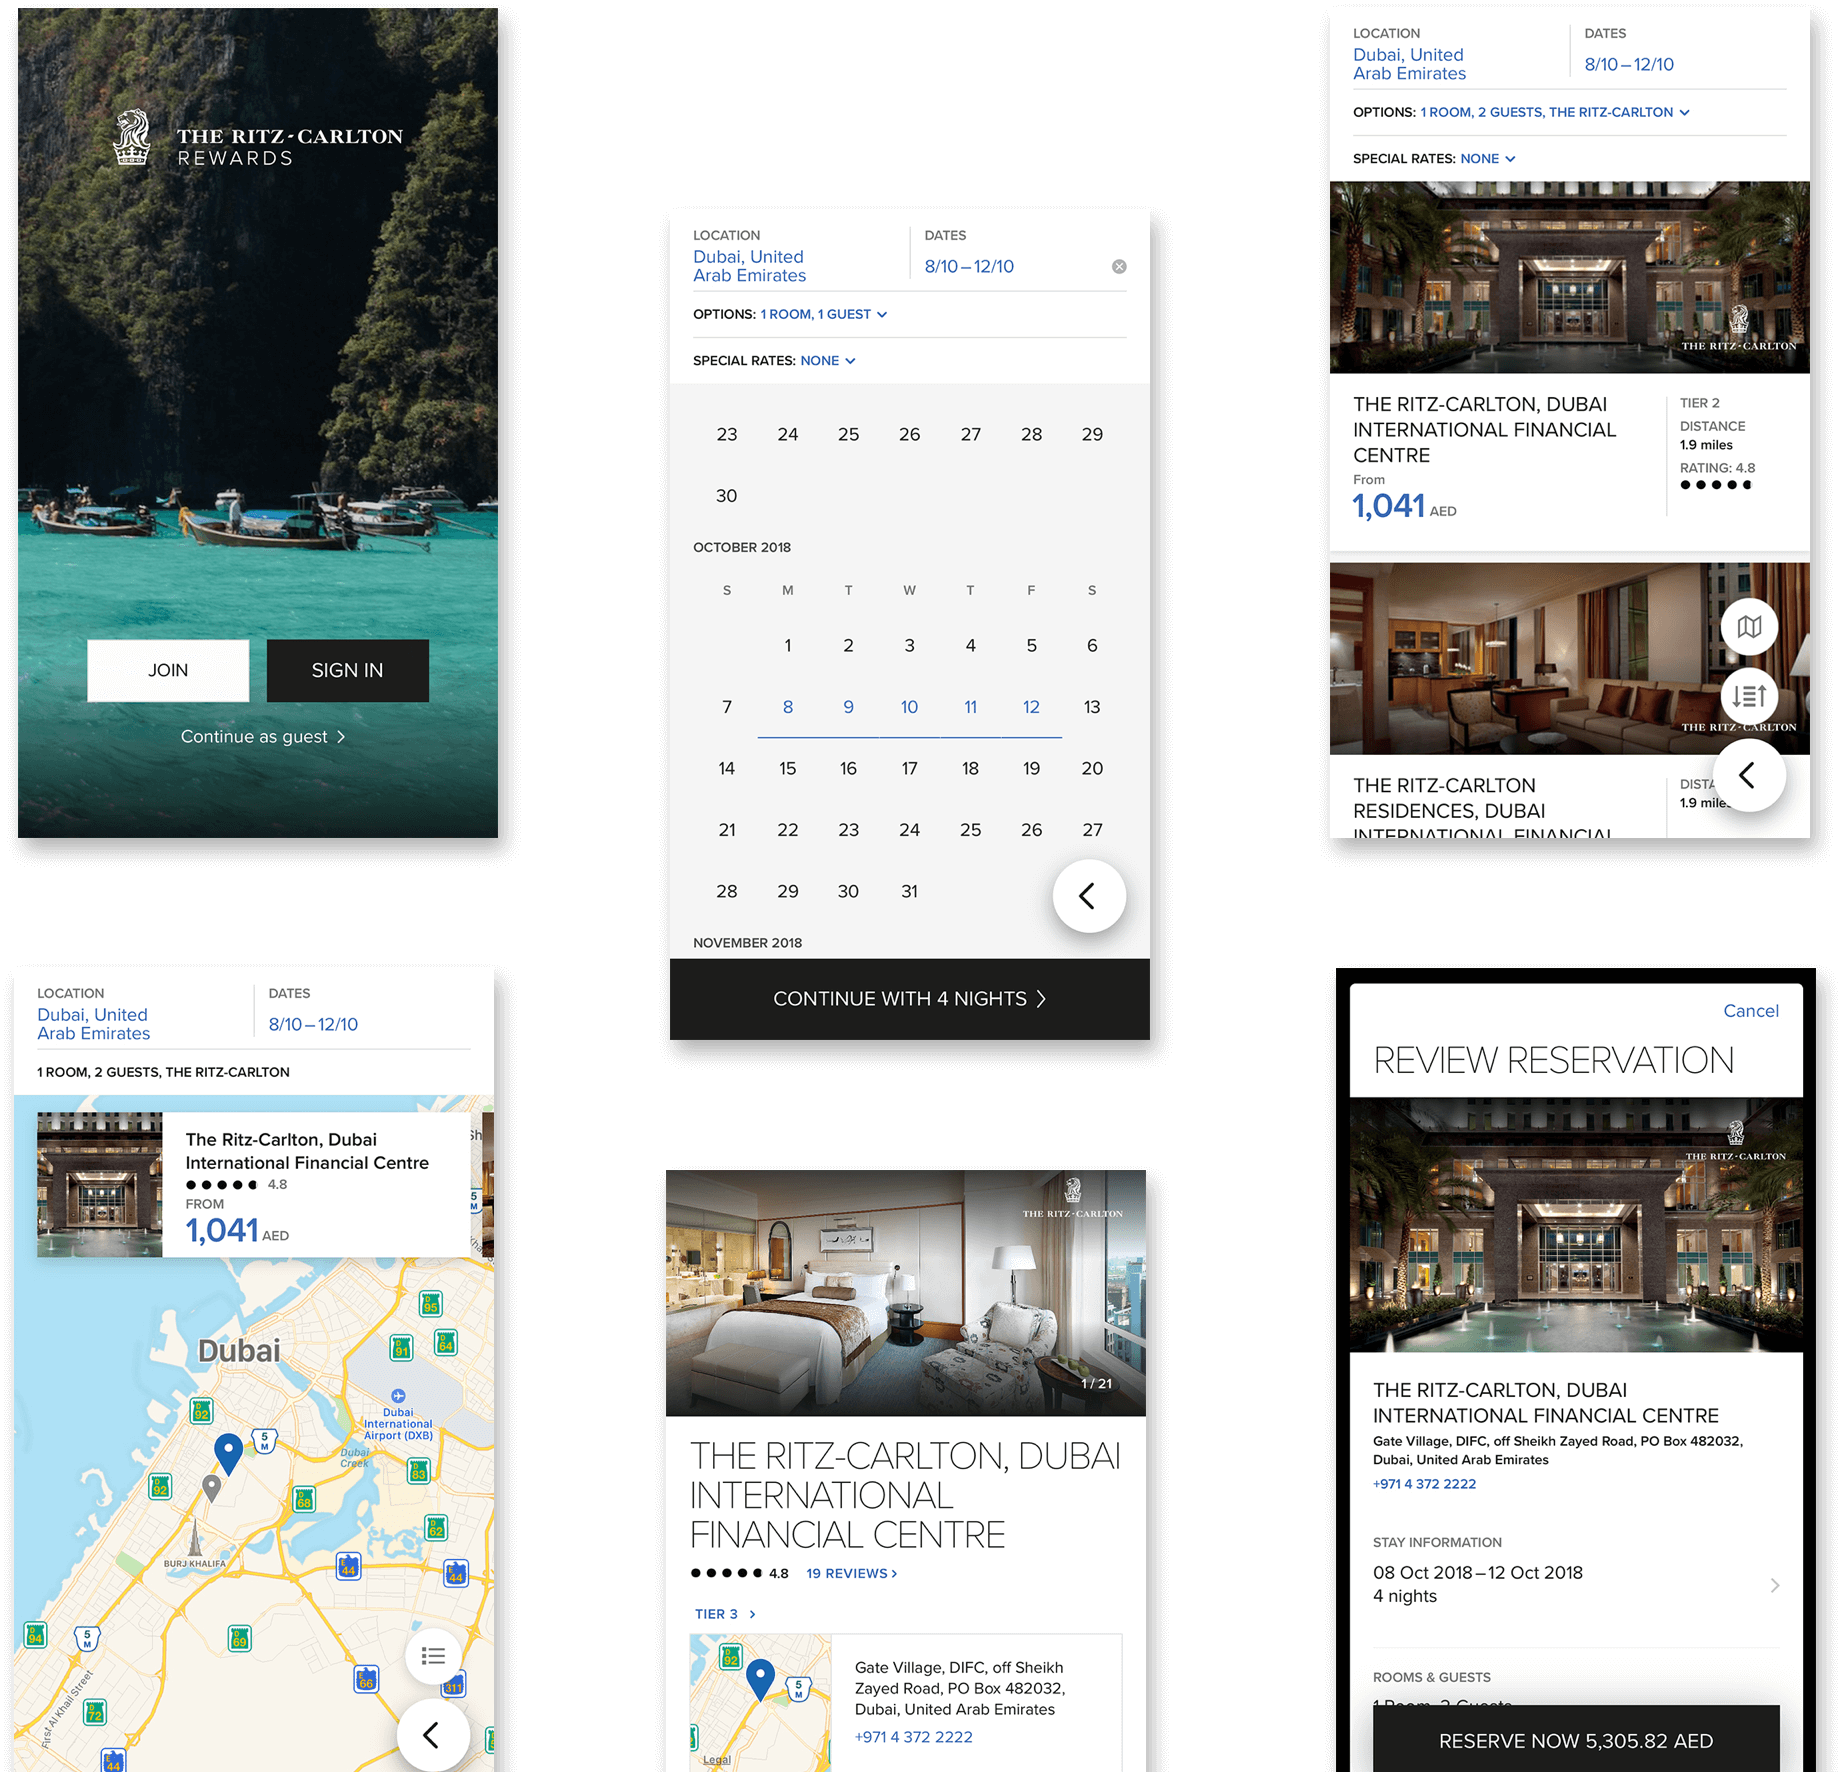Tap 1 ROOM, 2 GUESTS text on map screen
The width and height of the screenshot is (1842, 1772).
point(163,1072)
